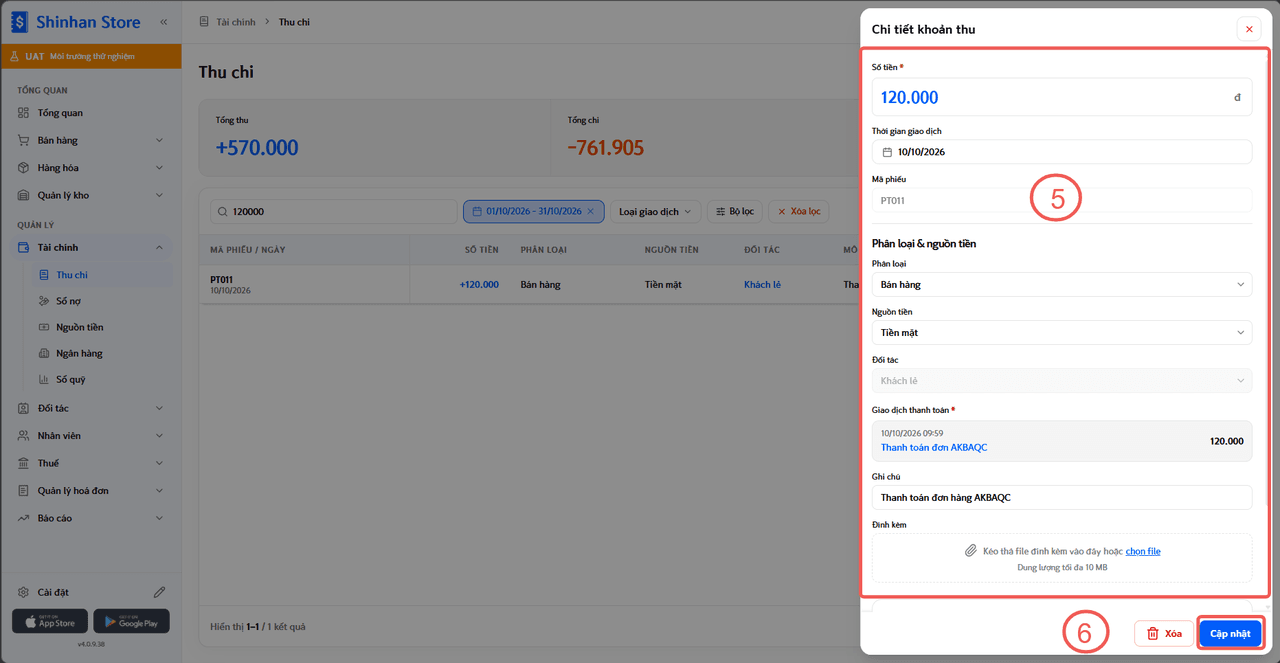1280x663 pixels.
Task: Open the Phân loại dropdown showing Bán hàng
Action: click(x=1062, y=285)
